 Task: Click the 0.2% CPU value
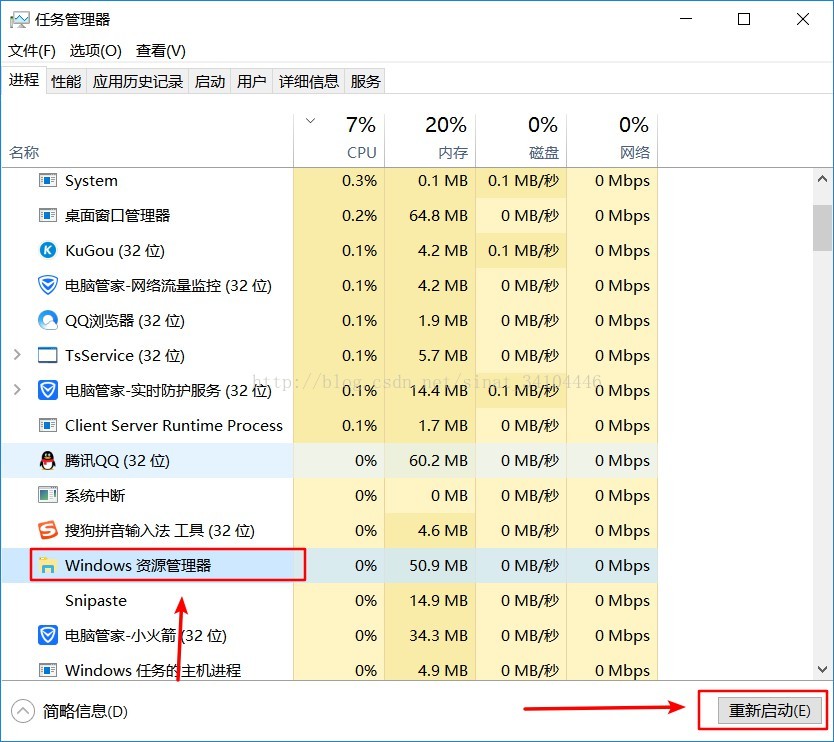coord(359,215)
